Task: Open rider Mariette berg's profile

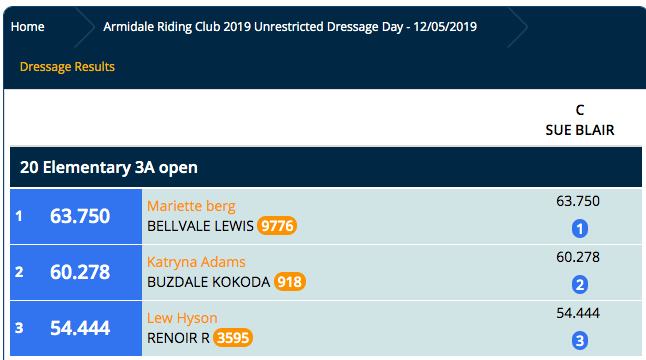Action: (191, 206)
